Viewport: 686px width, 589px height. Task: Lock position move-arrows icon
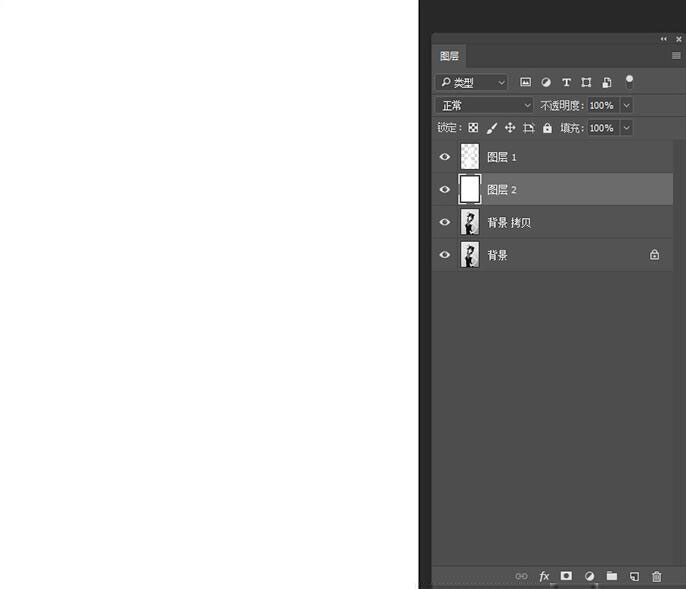click(x=510, y=128)
